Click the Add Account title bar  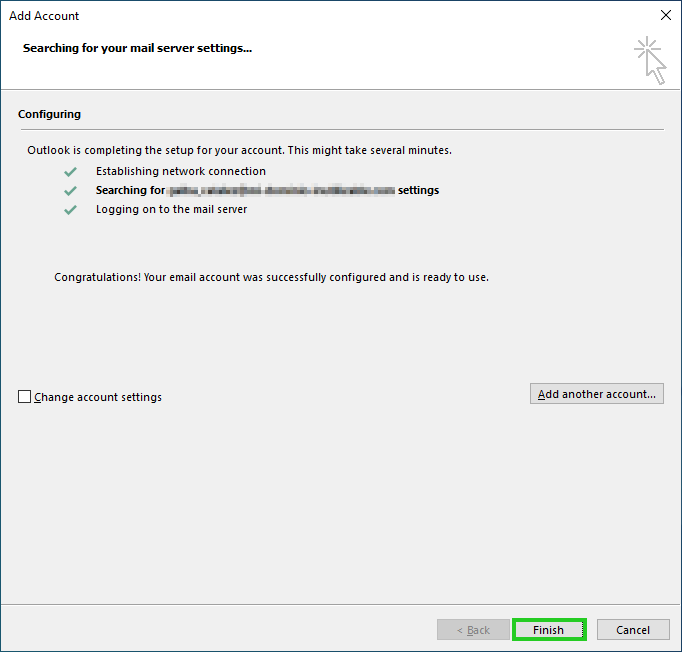click(x=300, y=16)
